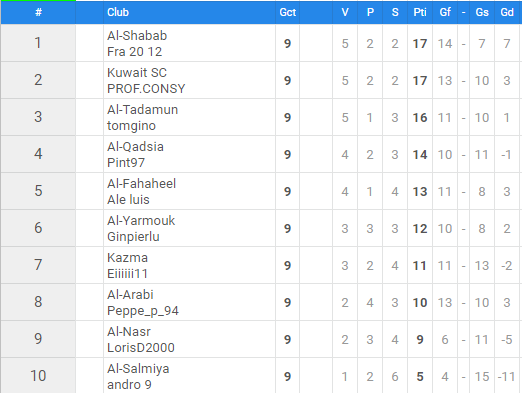Open the Al-Yarmouk club entry
The height and width of the screenshot is (393, 522).
coord(141,221)
